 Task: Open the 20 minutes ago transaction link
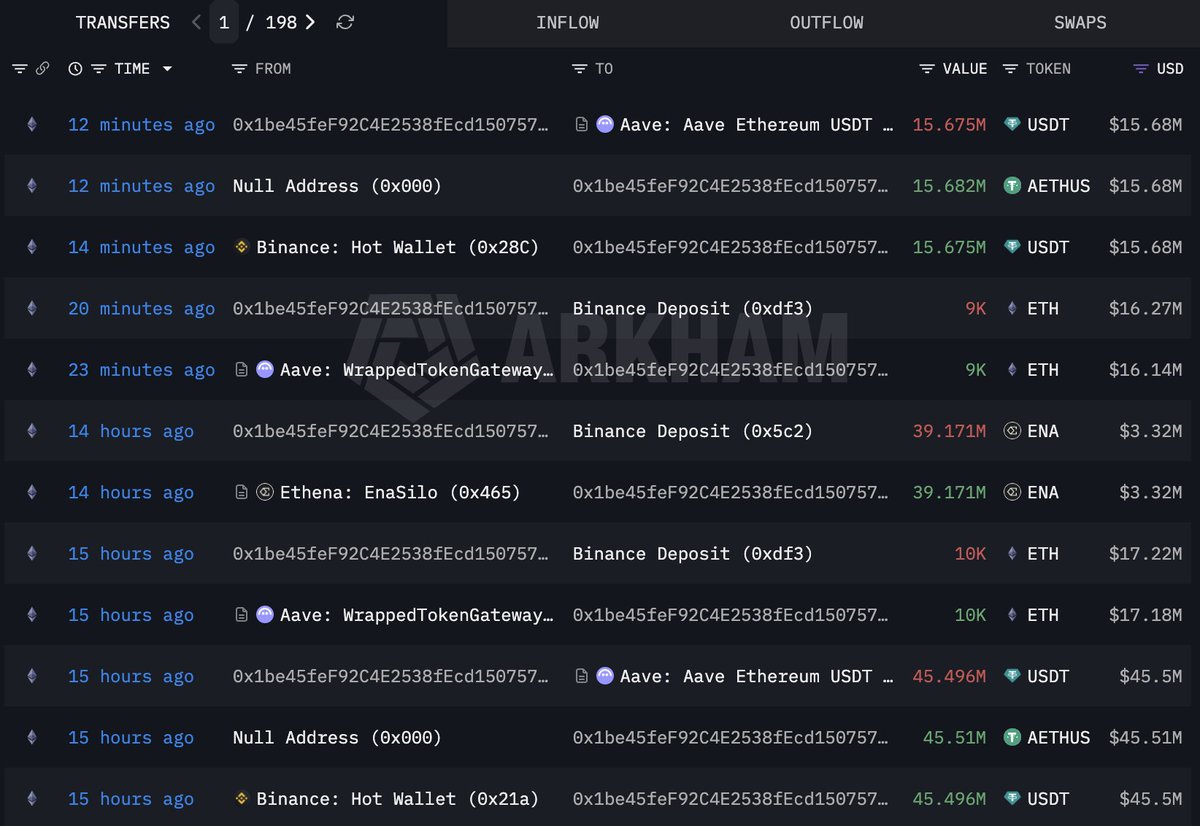(x=141, y=308)
